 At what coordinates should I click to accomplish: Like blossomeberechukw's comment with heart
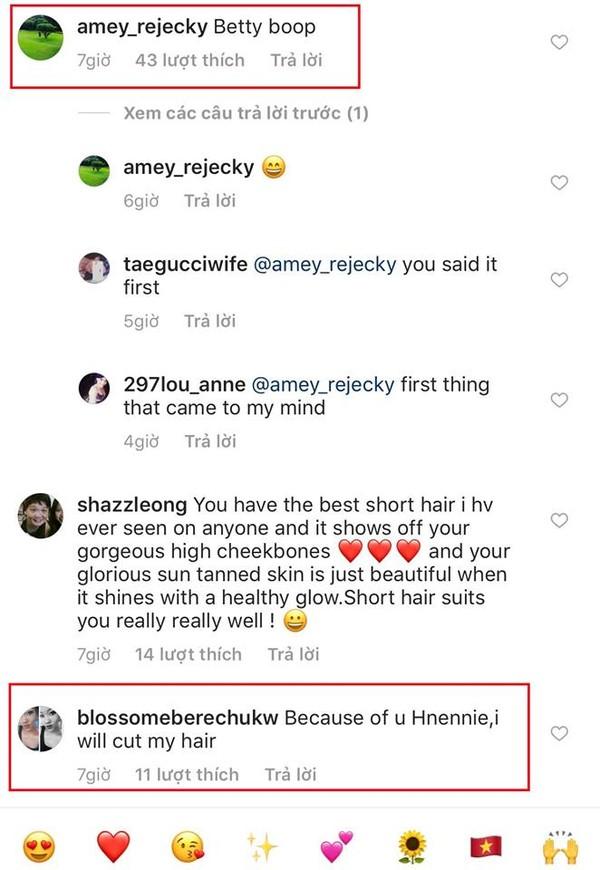560,733
